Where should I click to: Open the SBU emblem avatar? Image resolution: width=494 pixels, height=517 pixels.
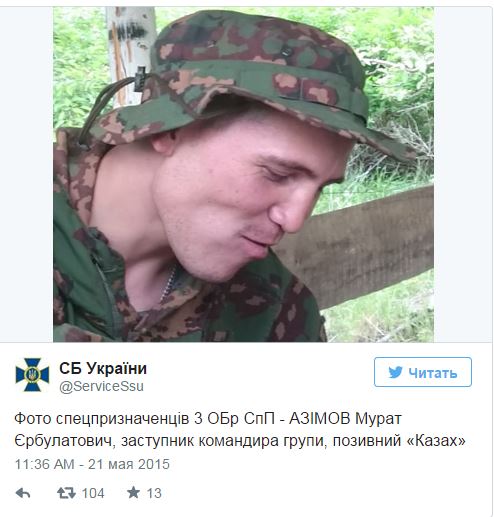(x=32, y=375)
